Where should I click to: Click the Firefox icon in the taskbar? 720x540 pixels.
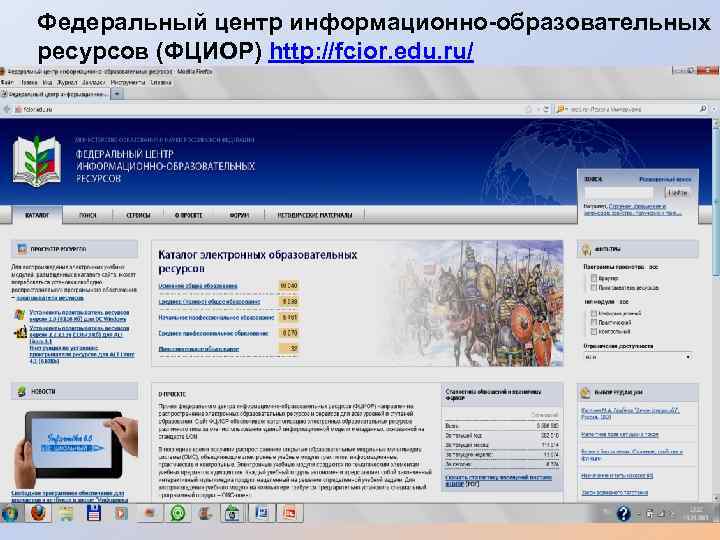[x=39, y=513]
